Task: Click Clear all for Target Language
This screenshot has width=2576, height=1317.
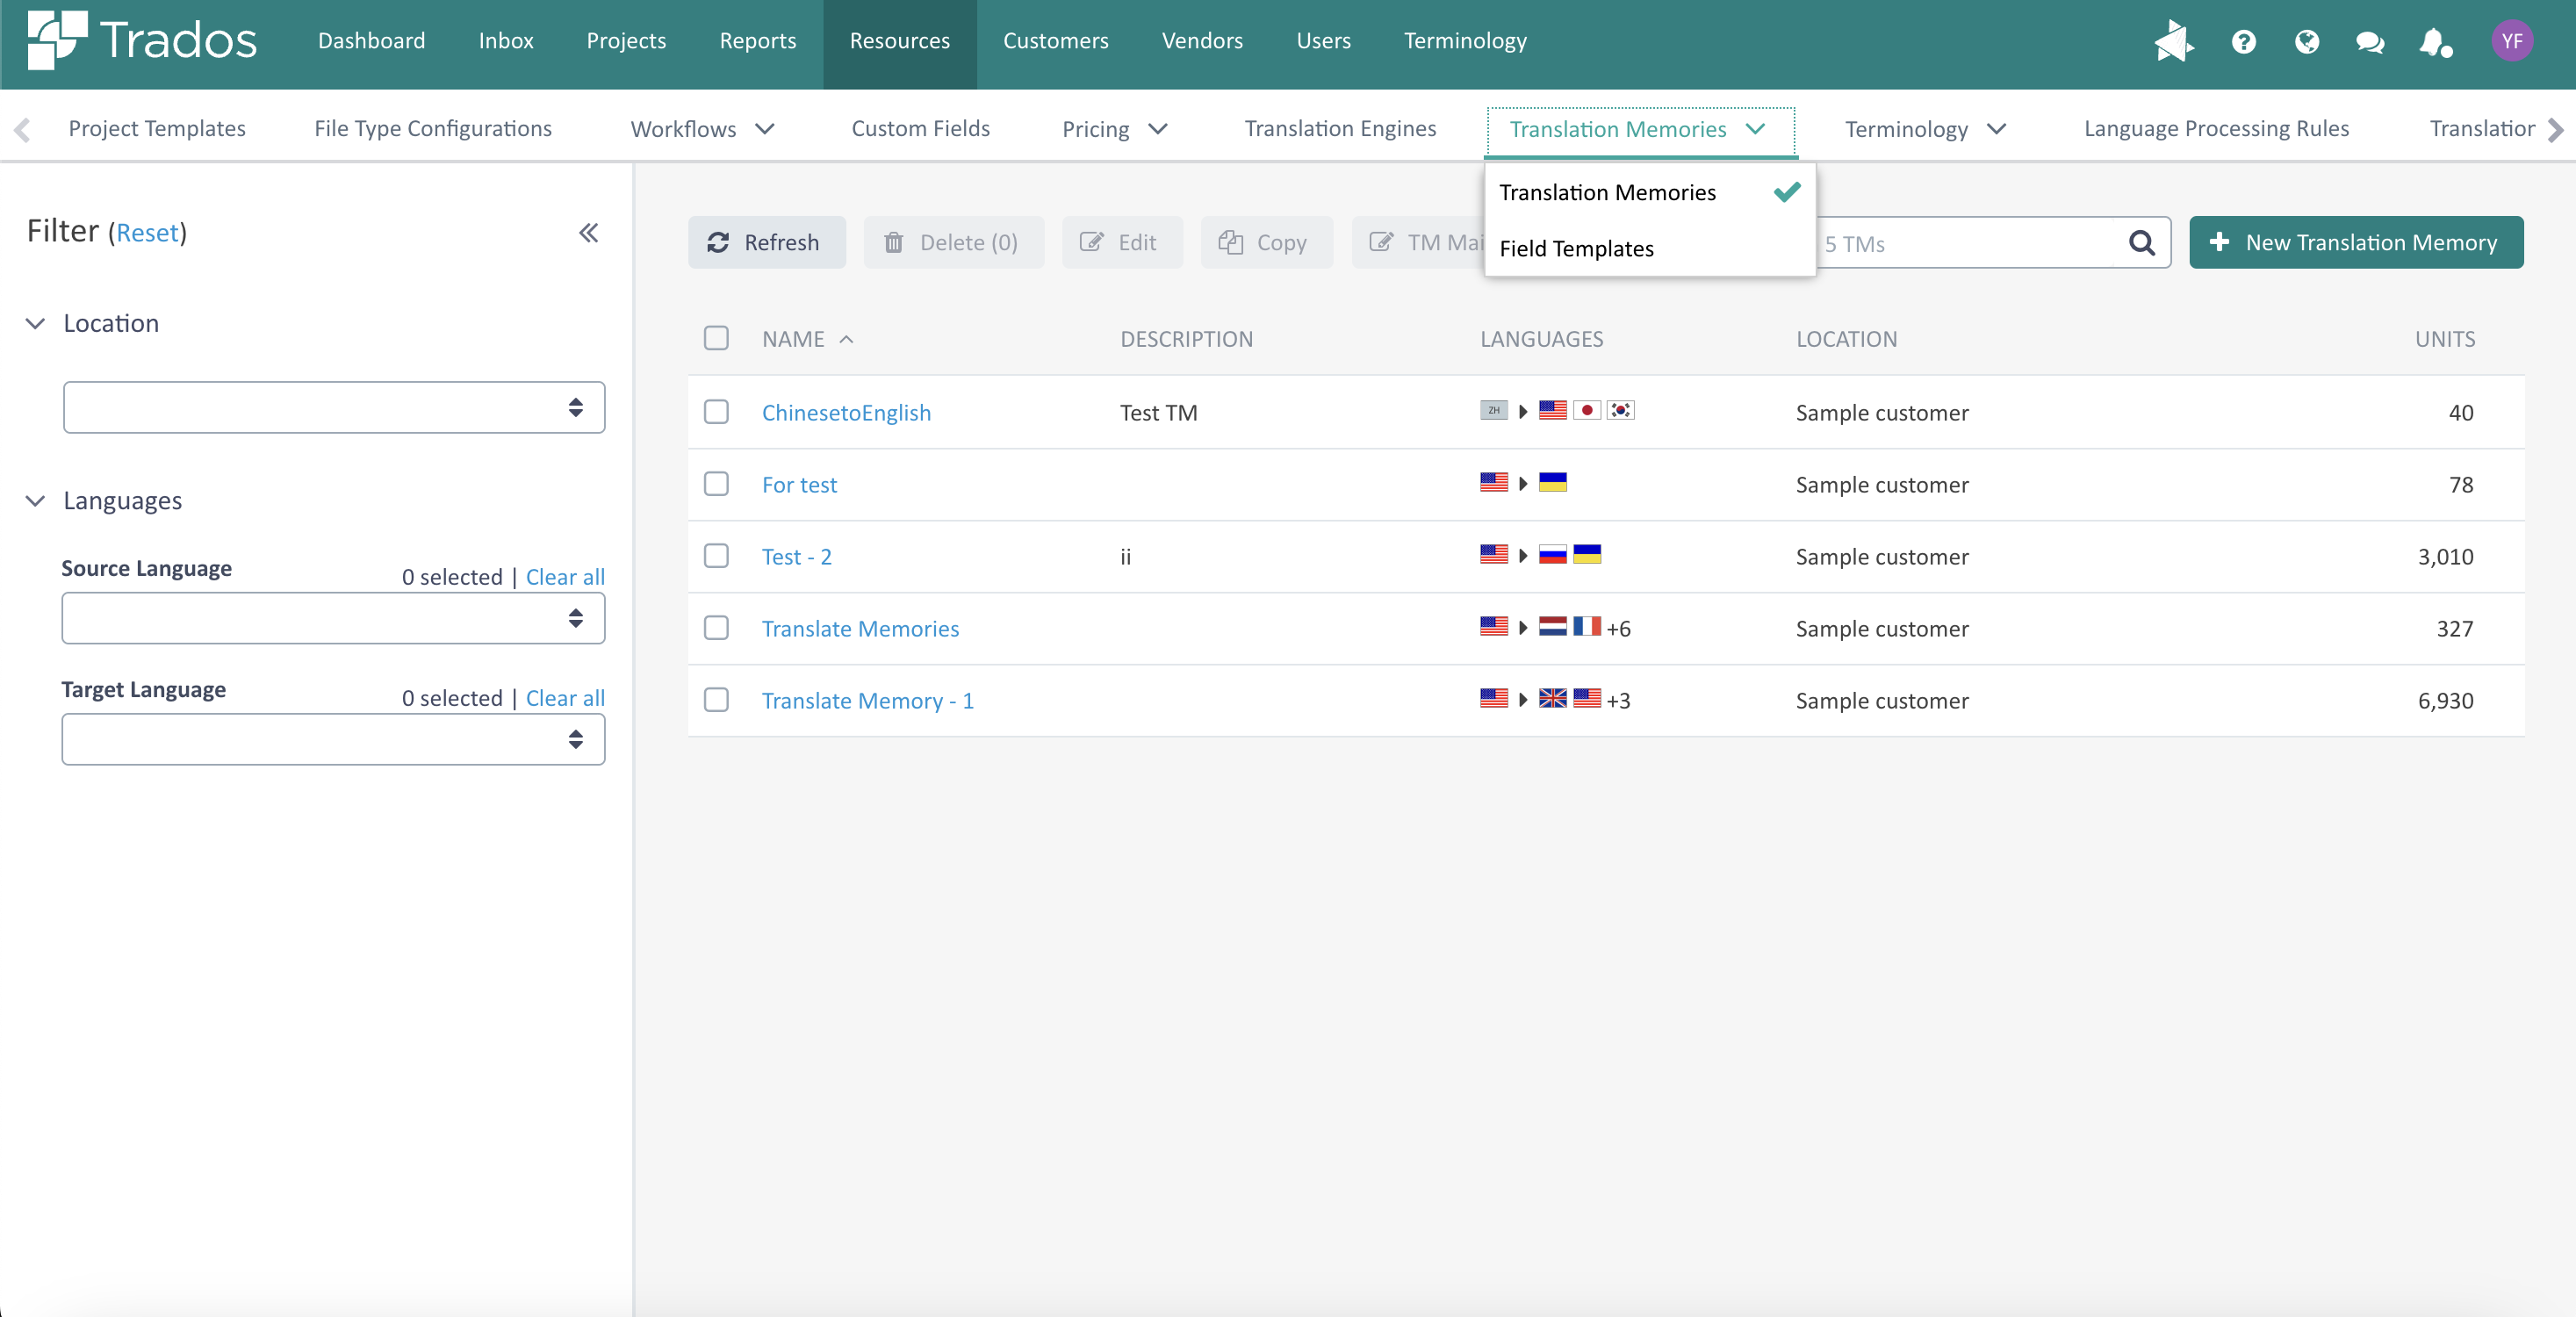Action: point(565,698)
